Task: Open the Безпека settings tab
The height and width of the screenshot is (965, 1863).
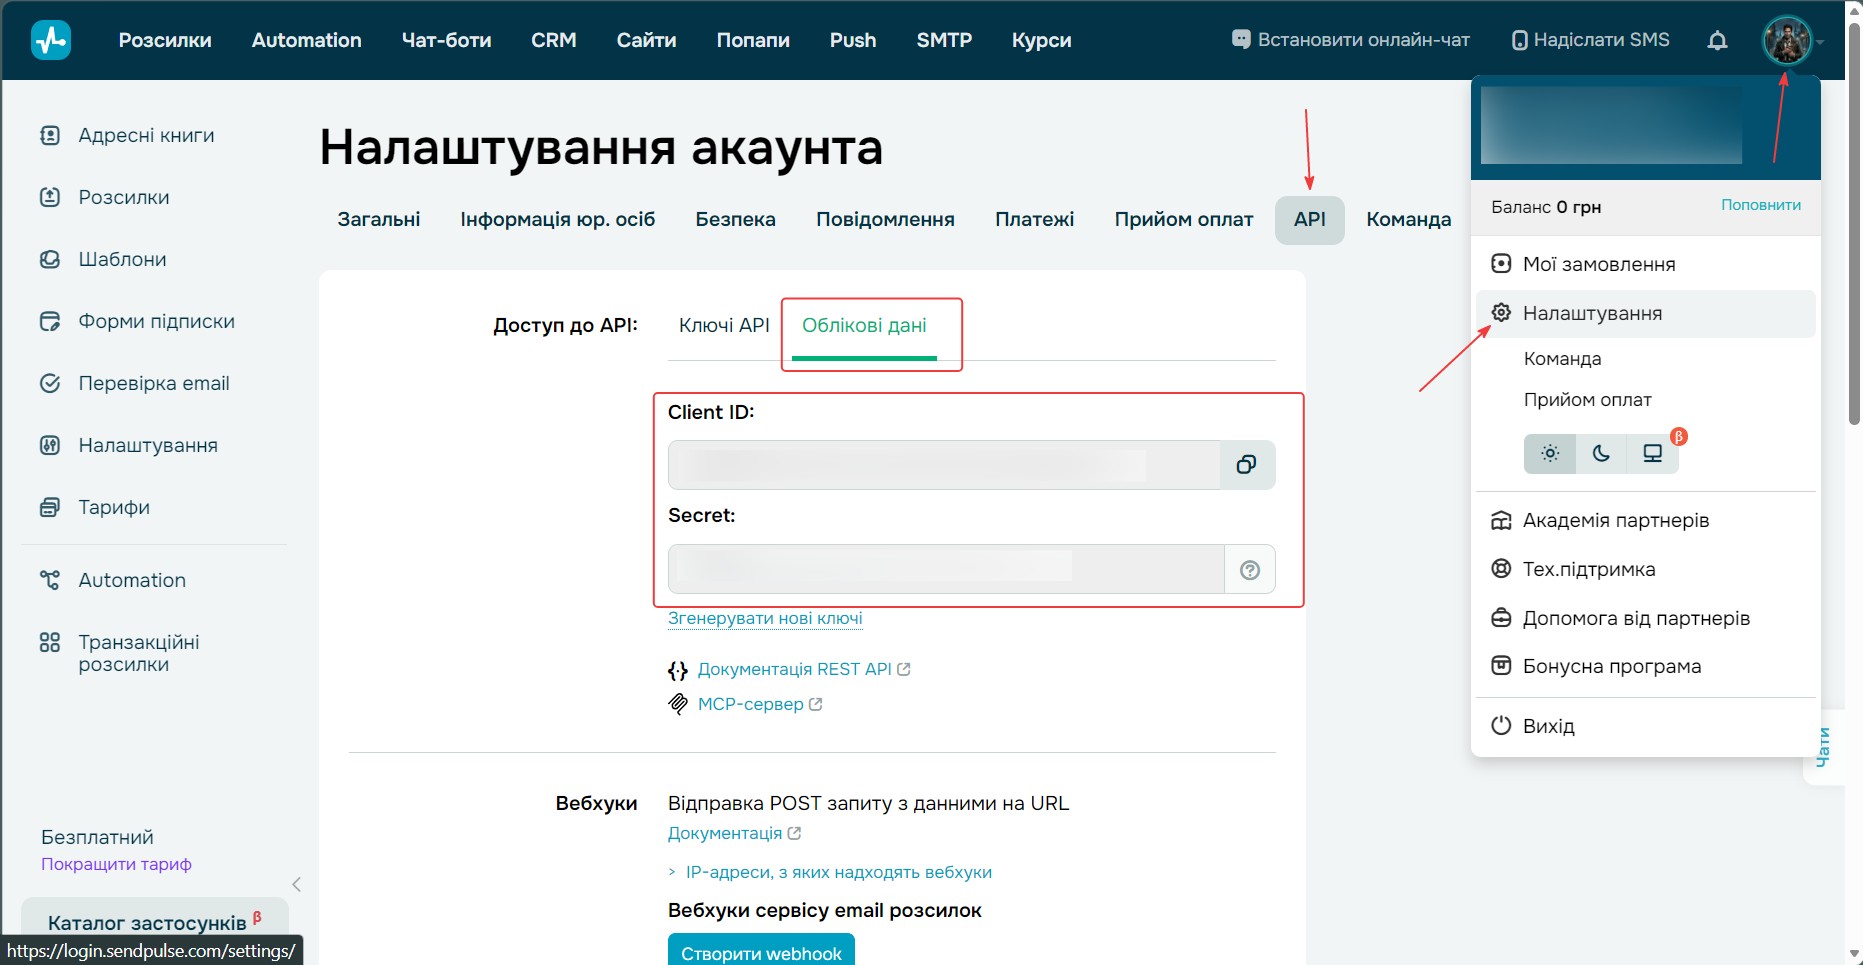Action: [735, 219]
